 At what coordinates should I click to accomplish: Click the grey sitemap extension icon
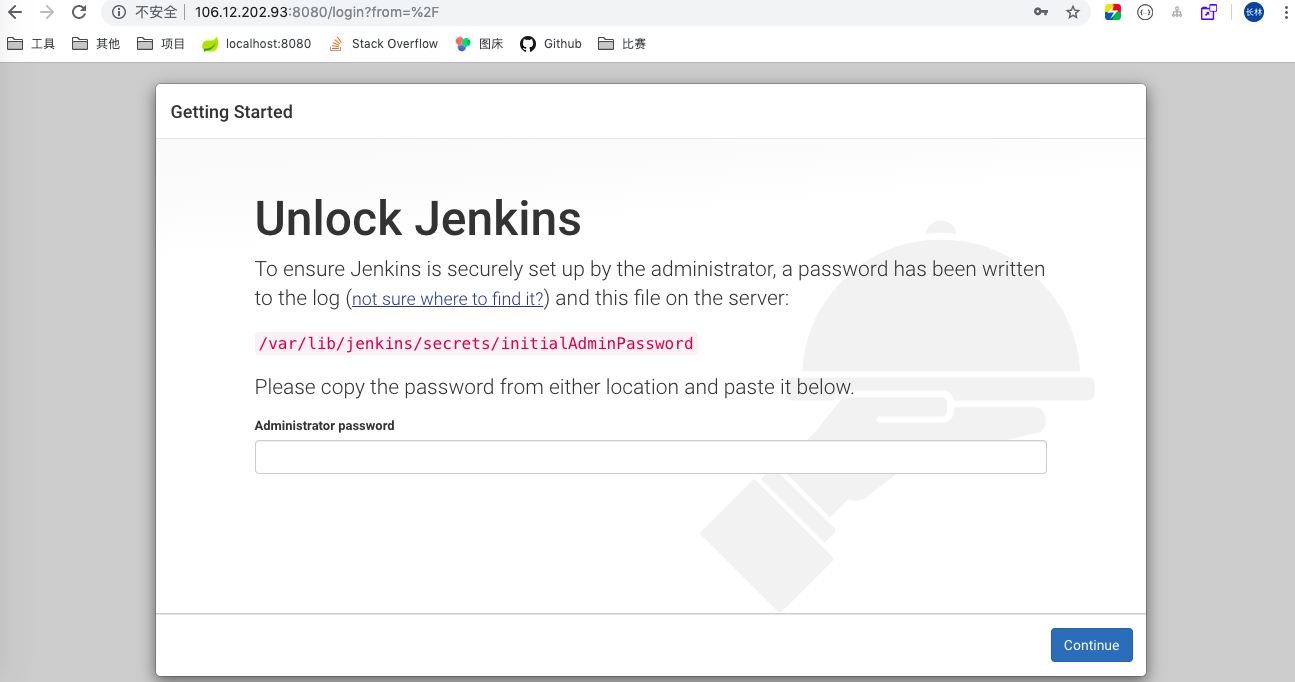click(1177, 13)
